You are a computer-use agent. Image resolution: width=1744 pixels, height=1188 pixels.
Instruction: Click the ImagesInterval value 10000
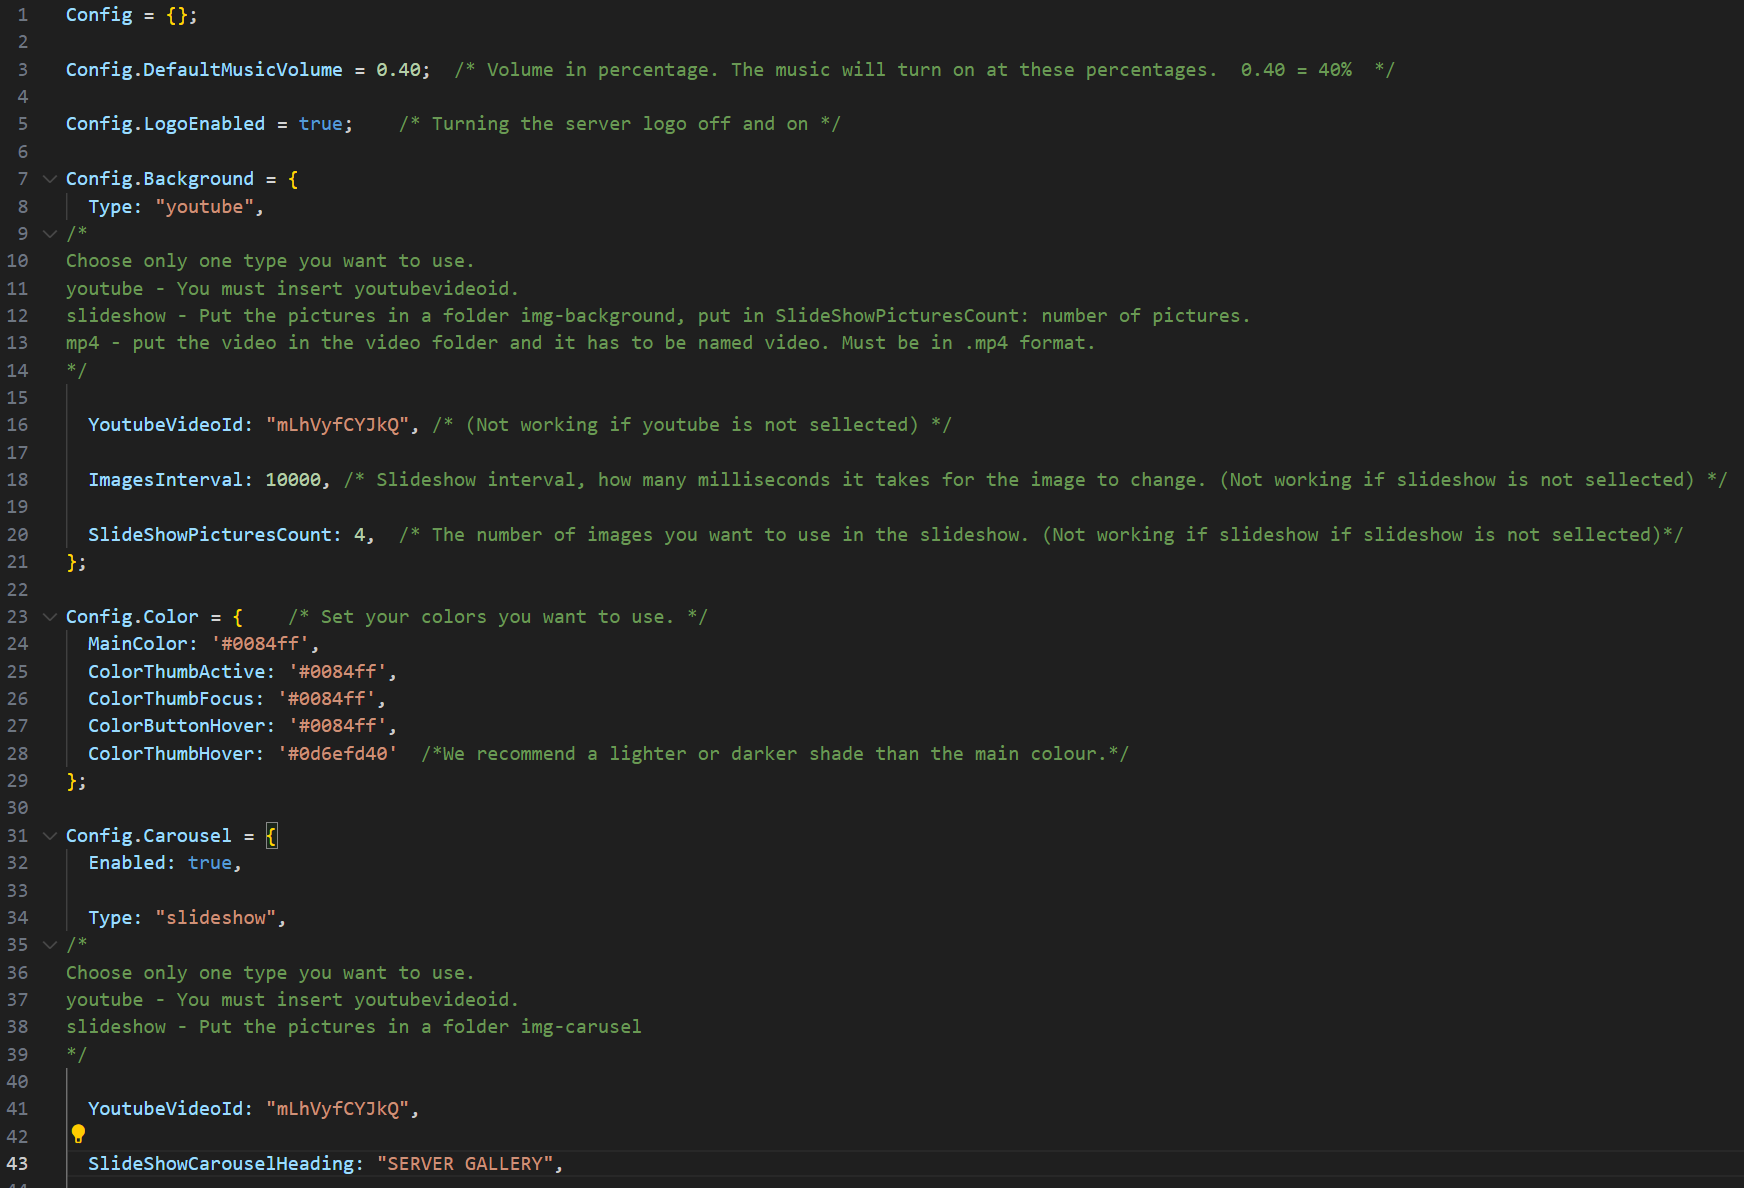pyautogui.click(x=296, y=479)
